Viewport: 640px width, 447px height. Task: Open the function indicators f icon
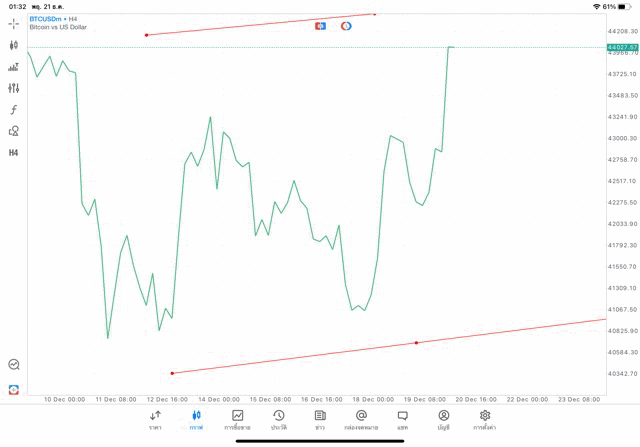pos(14,109)
